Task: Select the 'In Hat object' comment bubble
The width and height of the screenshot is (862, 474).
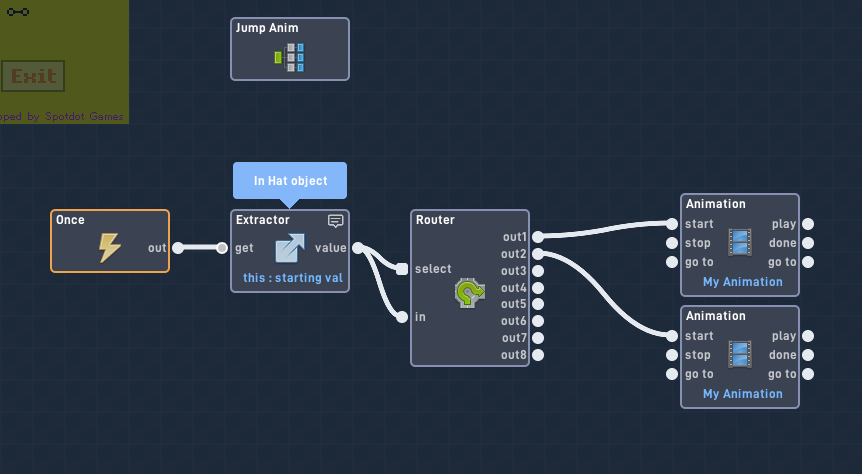Action: pos(290,180)
